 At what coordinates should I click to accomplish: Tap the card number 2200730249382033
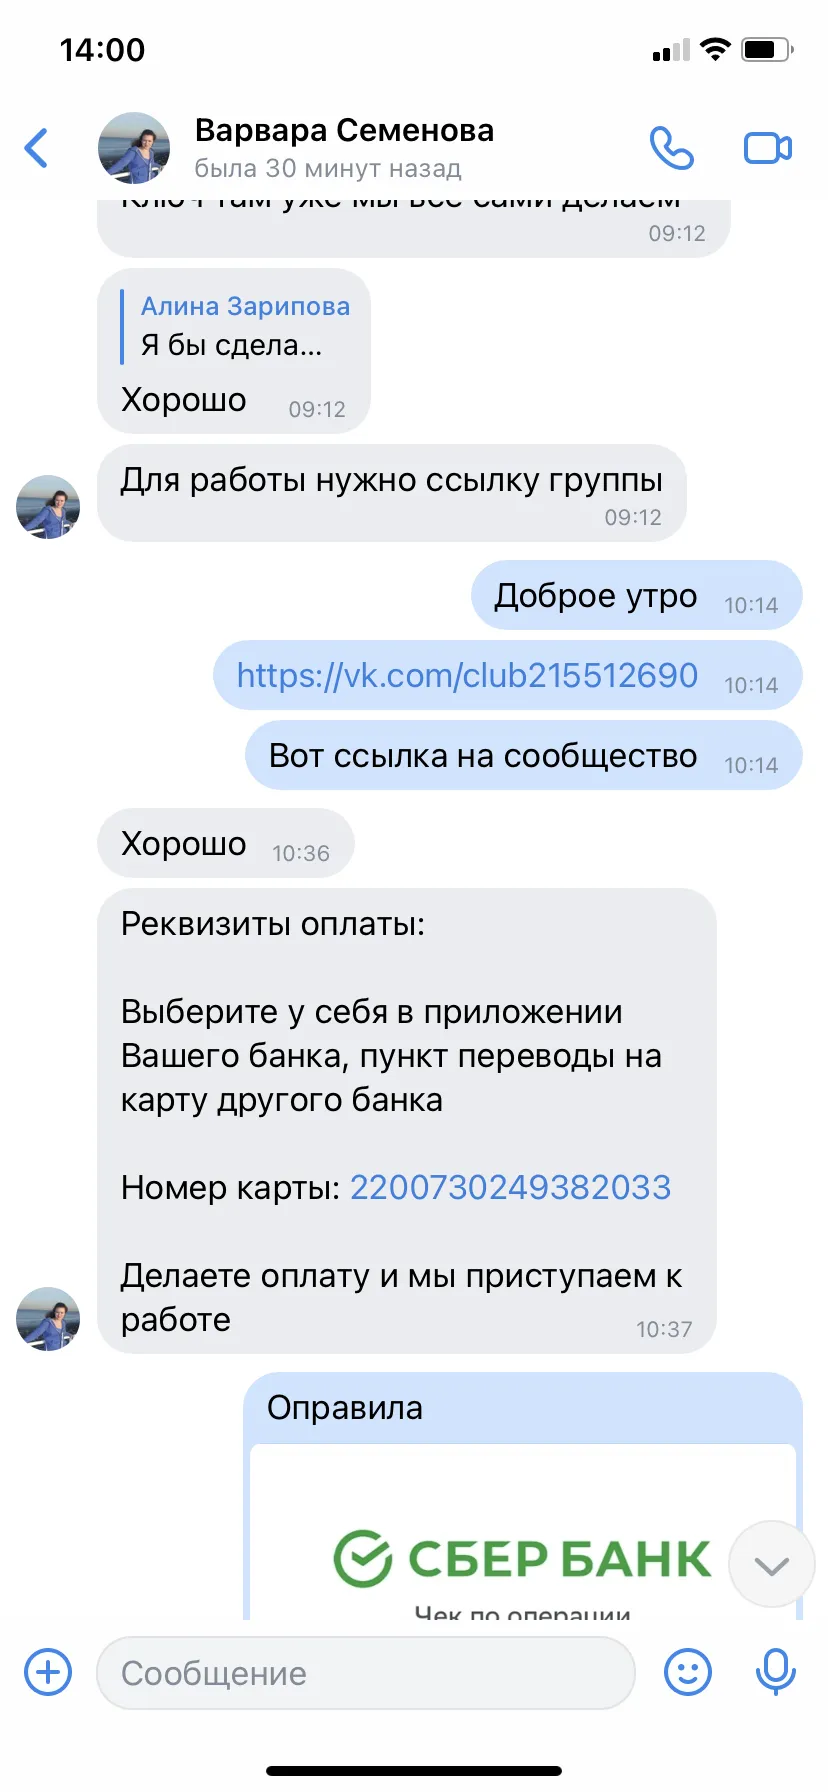510,1188
